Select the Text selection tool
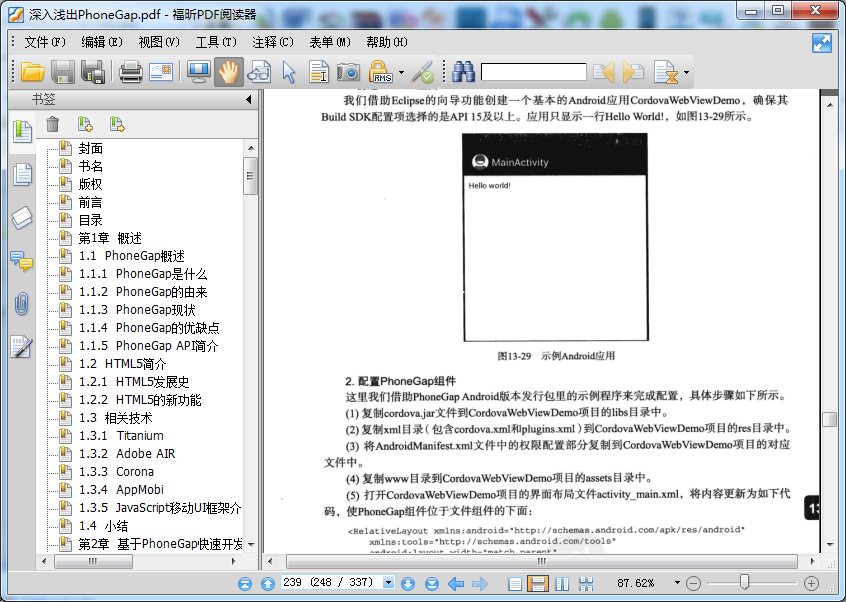This screenshot has height=602, width=846. click(319, 72)
